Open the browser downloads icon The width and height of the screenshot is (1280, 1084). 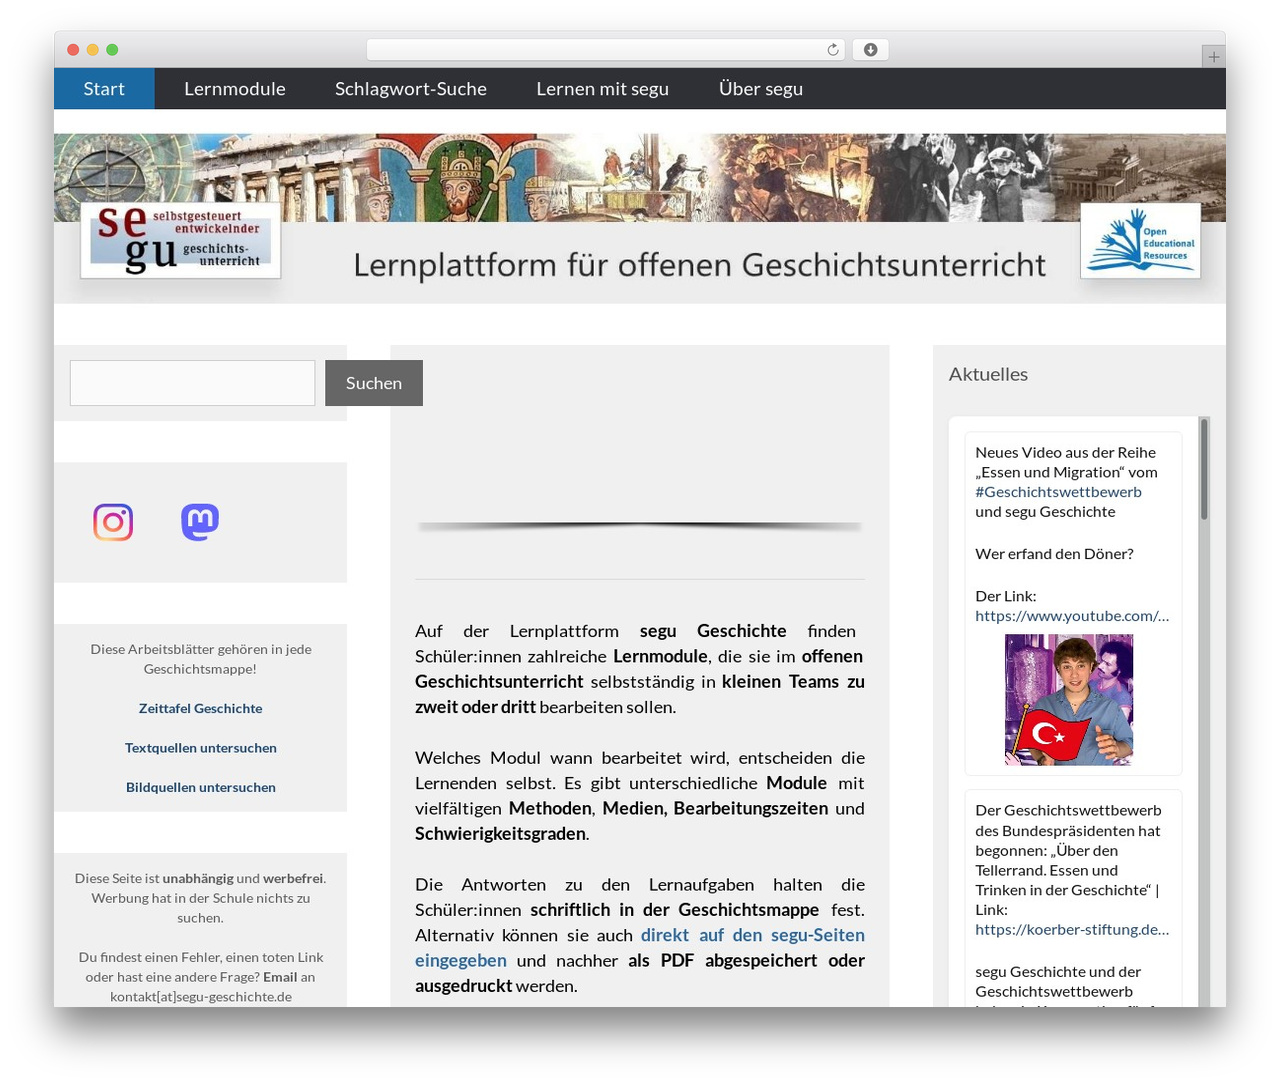(871, 50)
